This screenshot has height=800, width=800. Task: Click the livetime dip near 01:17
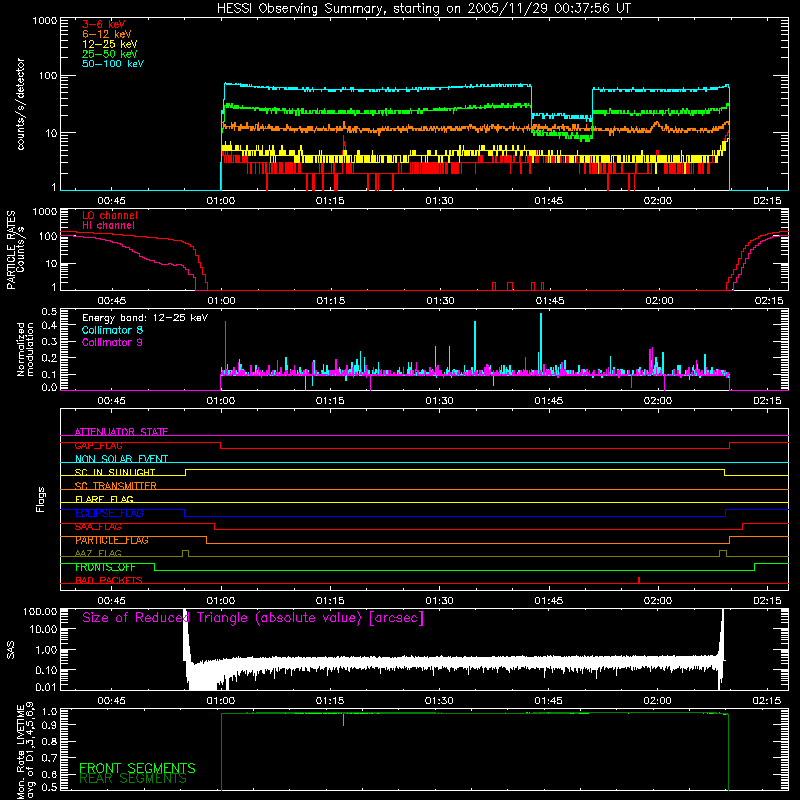[343, 720]
